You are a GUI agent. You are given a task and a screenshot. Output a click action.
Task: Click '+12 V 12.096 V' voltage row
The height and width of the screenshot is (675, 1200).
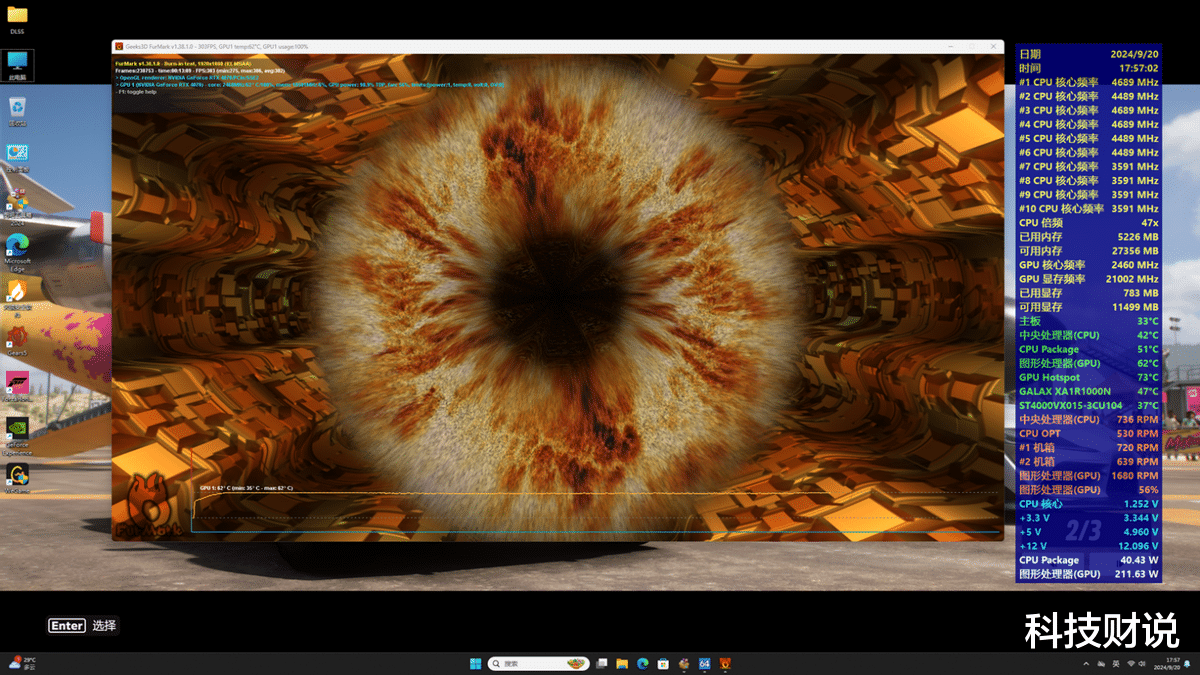point(1089,546)
